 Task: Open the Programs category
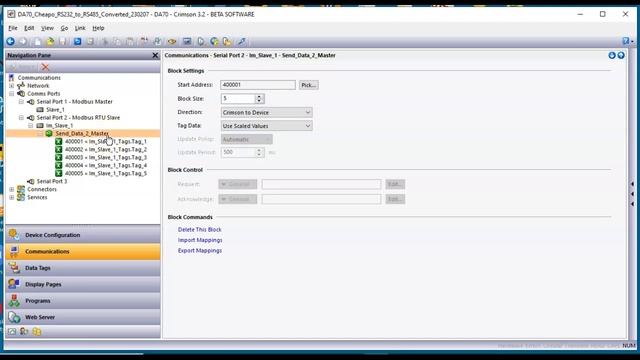coord(83,300)
